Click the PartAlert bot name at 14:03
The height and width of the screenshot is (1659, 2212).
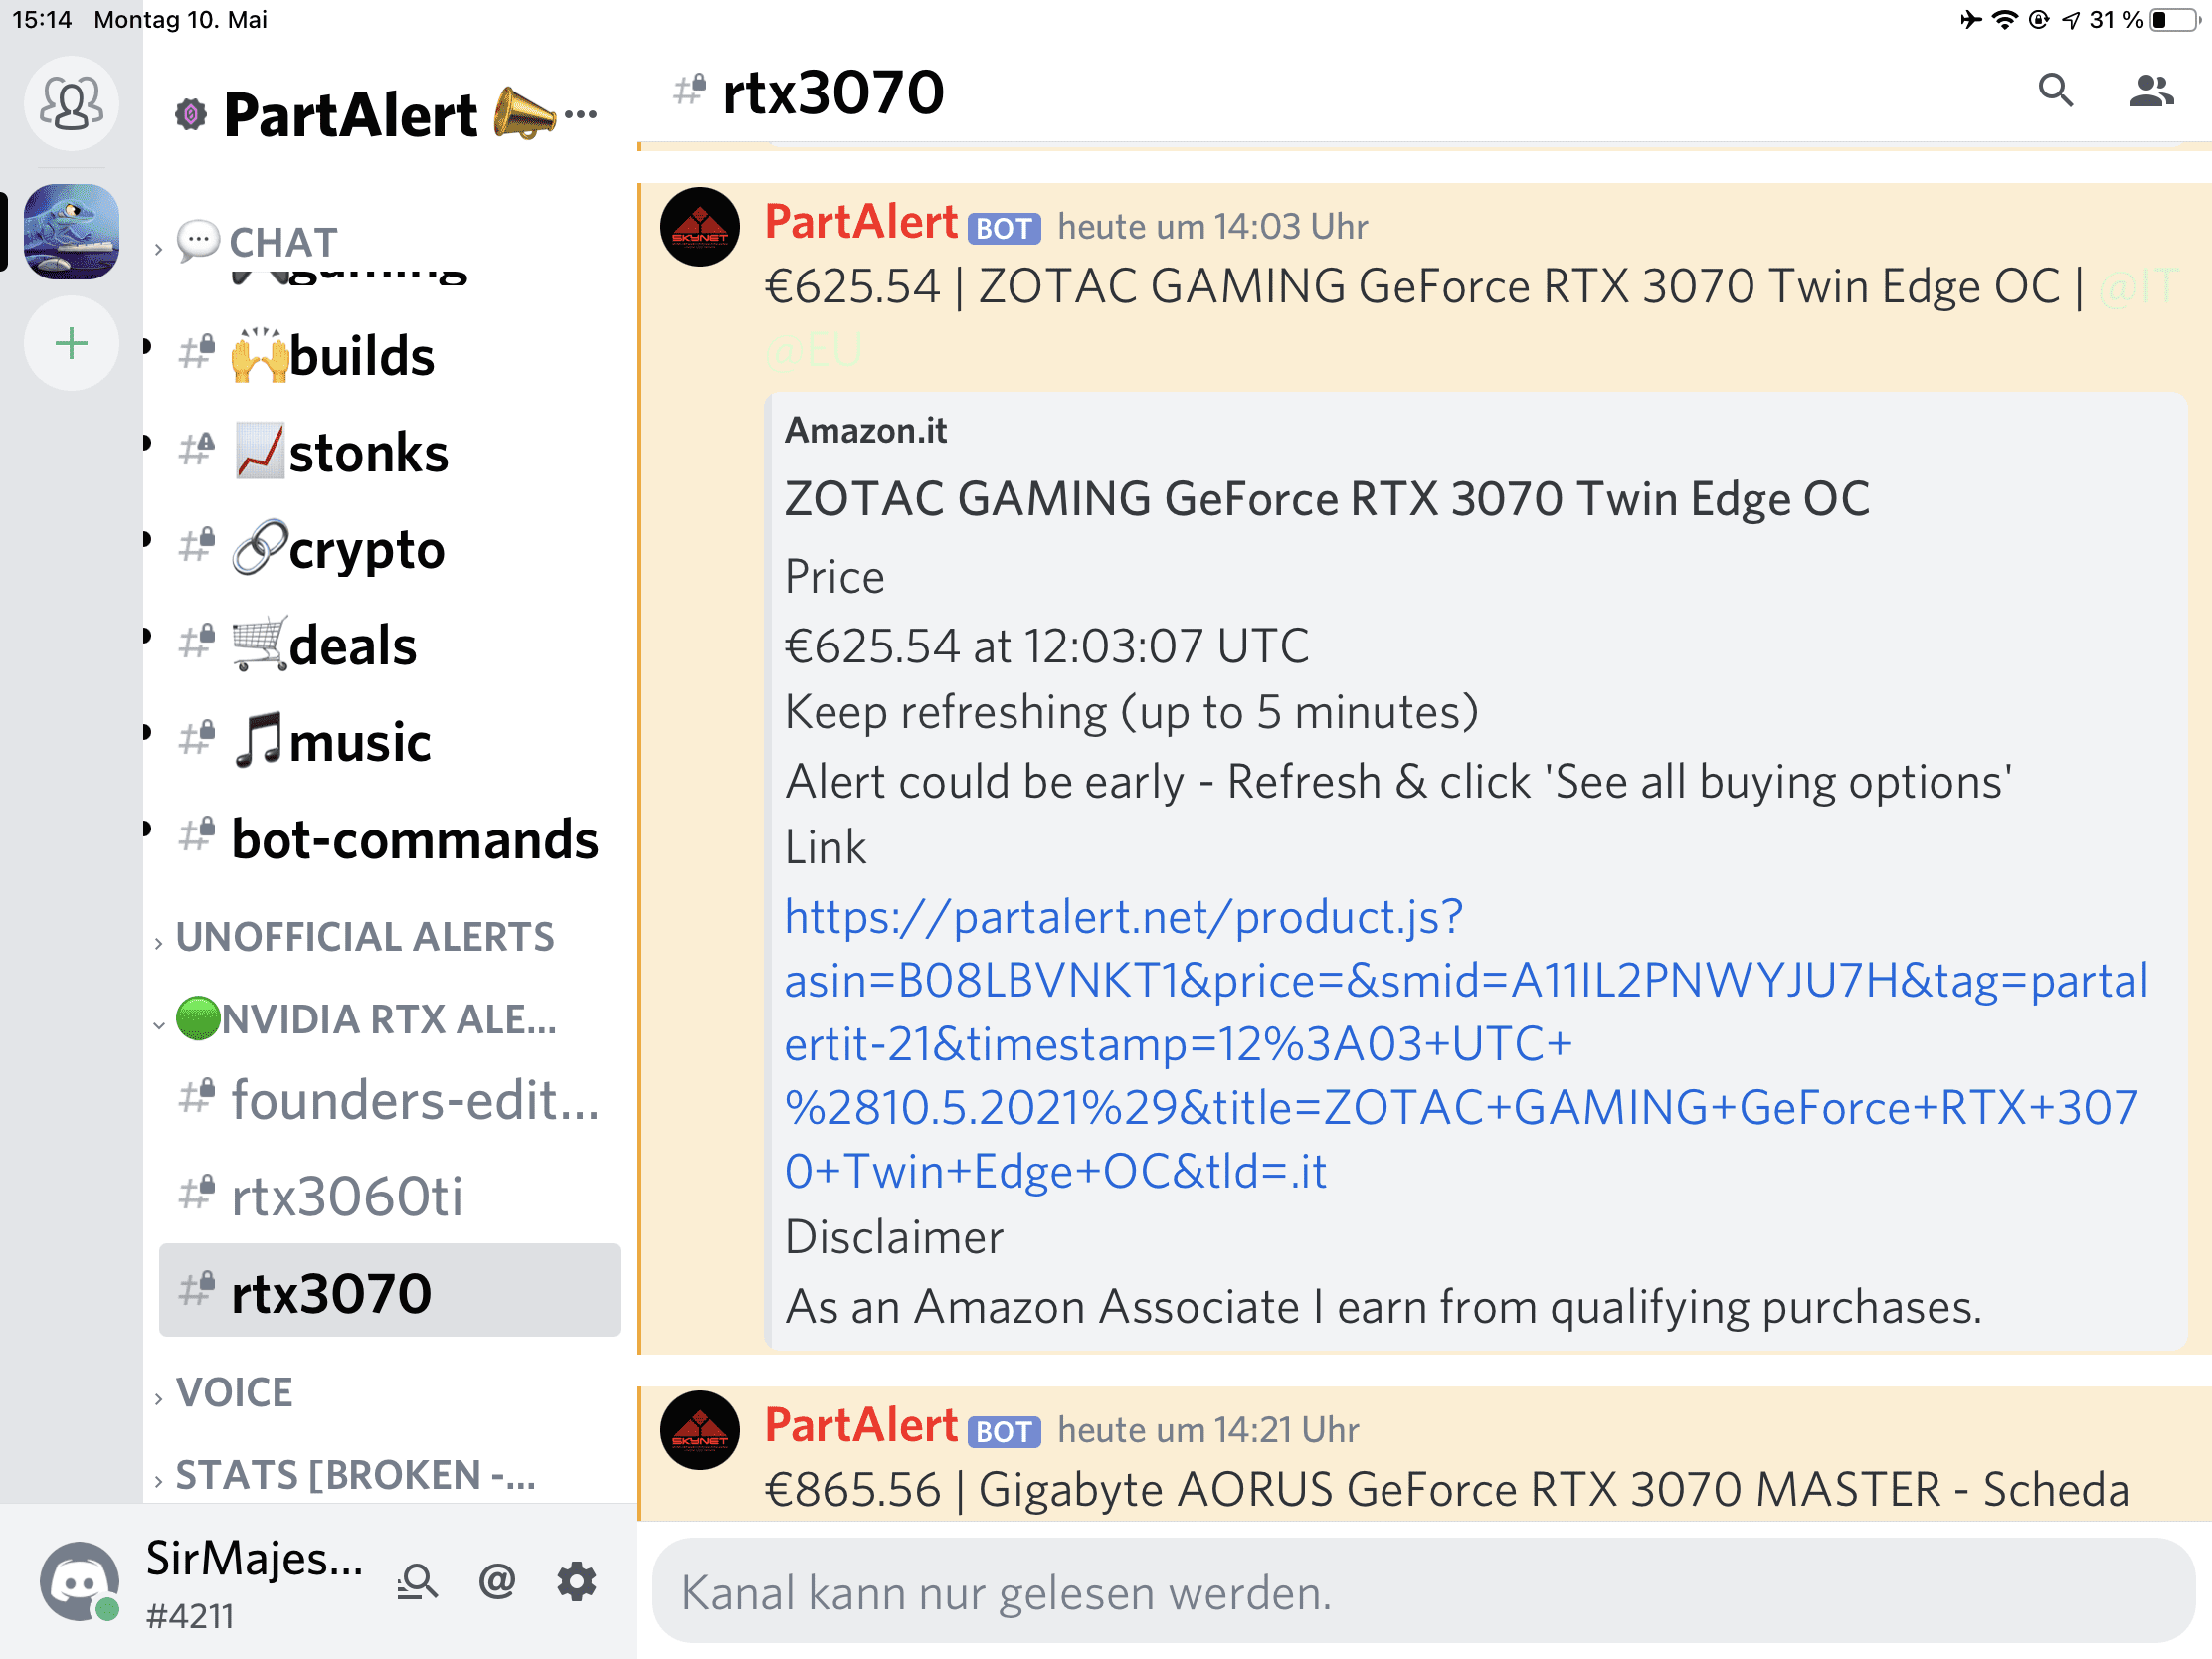(x=860, y=222)
